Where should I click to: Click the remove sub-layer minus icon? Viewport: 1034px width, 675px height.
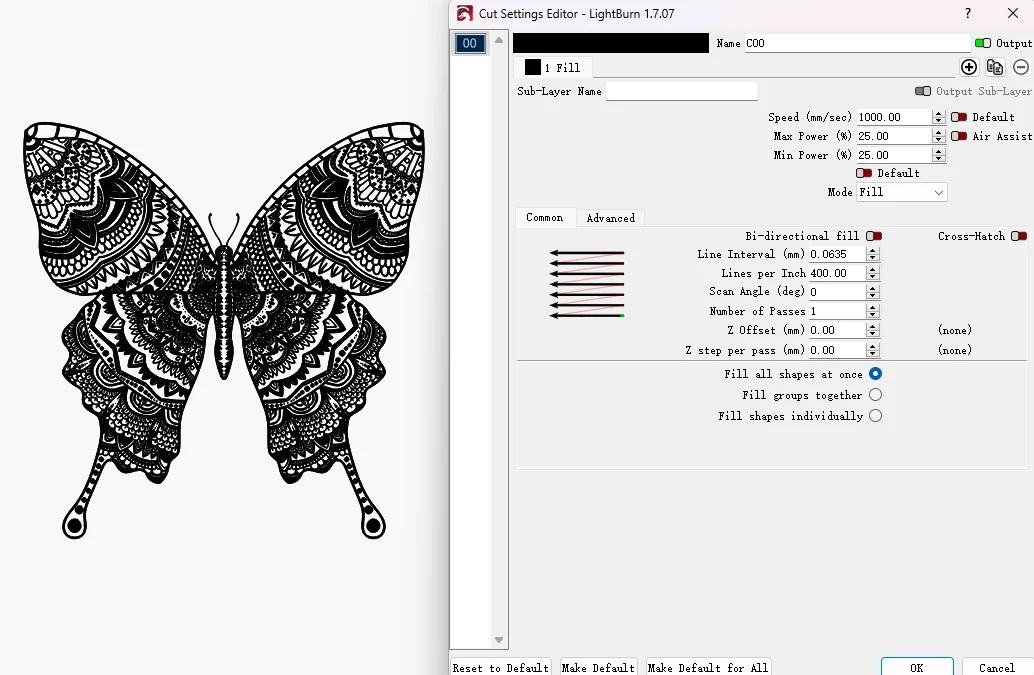tap(1020, 67)
